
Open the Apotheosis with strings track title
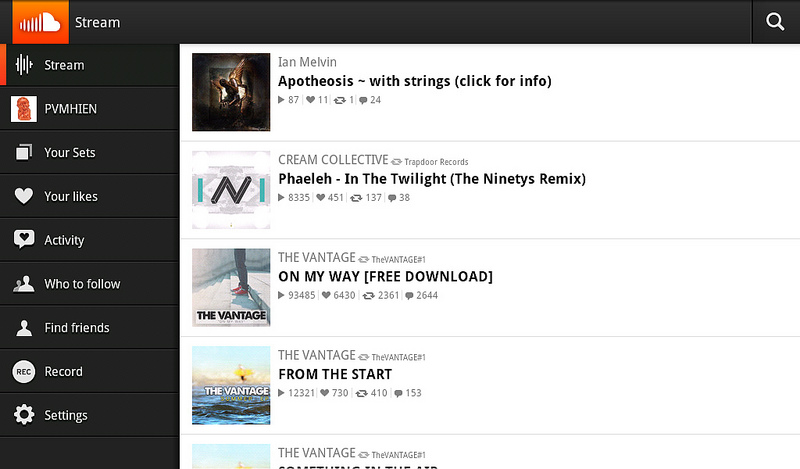415,81
